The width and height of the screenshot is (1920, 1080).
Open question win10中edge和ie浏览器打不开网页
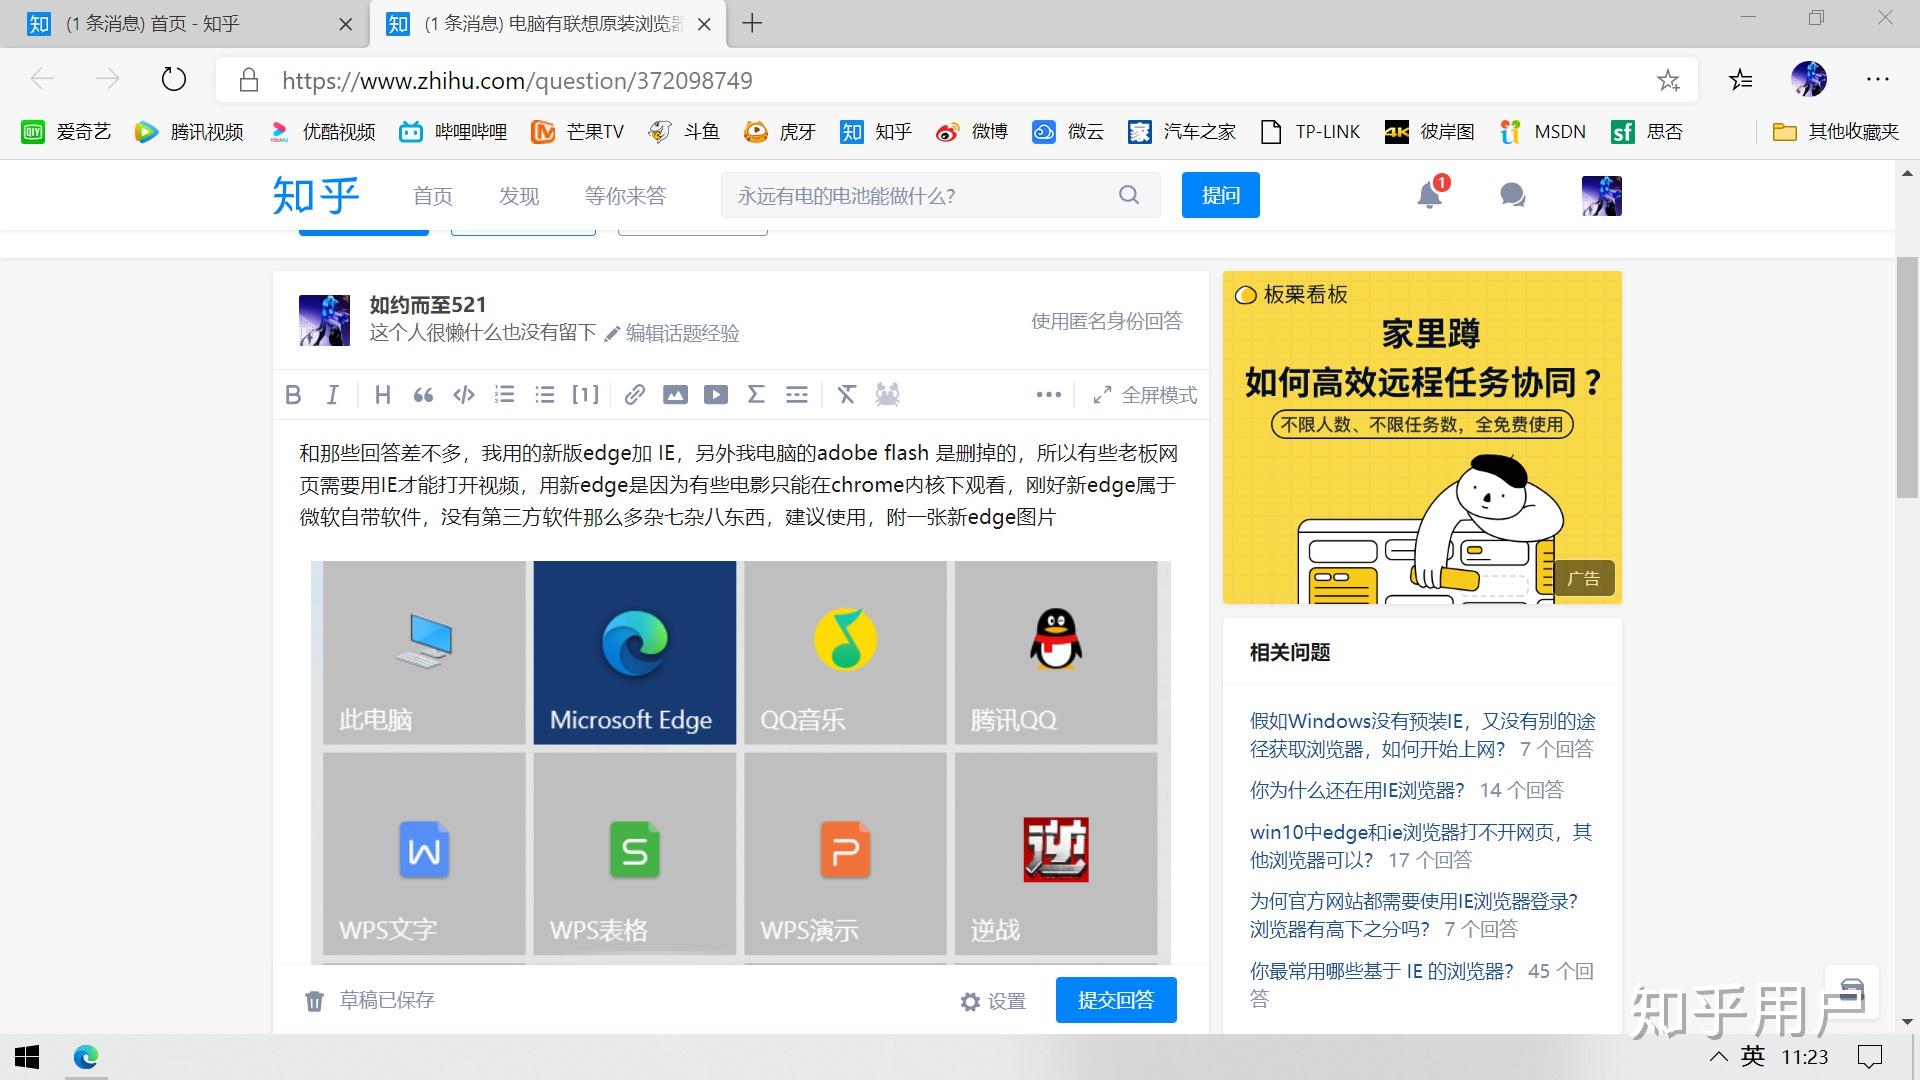1421,846
